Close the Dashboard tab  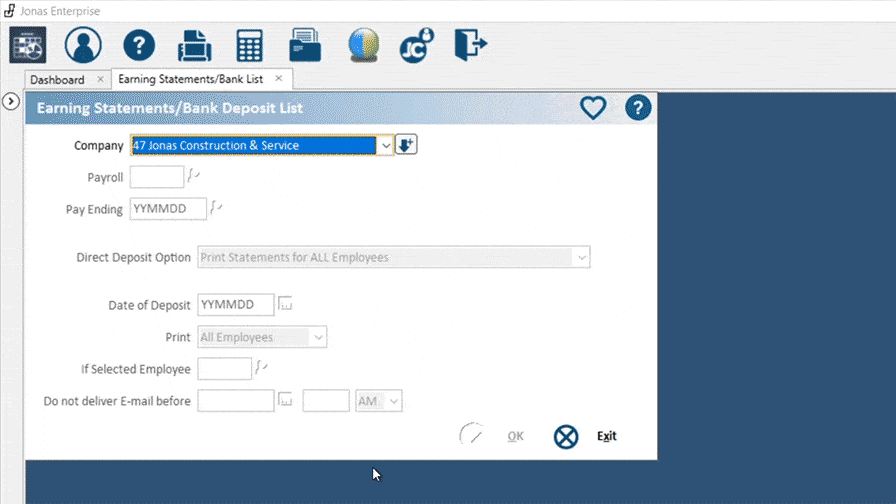[101, 79]
